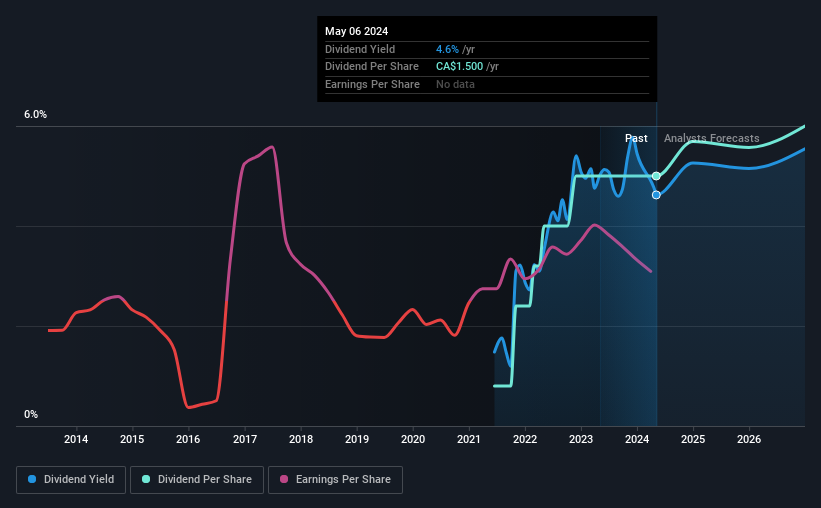Click the 2023 x-axis label

(581, 439)
